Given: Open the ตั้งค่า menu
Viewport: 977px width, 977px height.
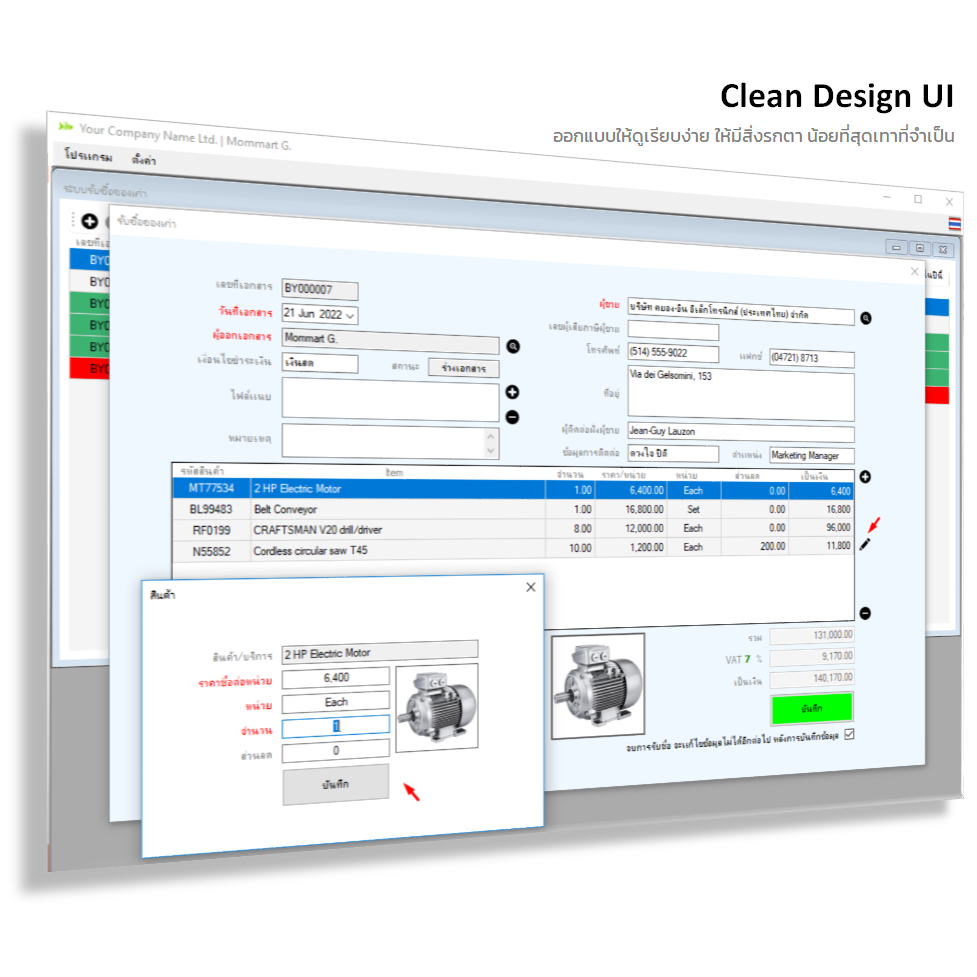Looking at the screenshot, I should 144,160.
